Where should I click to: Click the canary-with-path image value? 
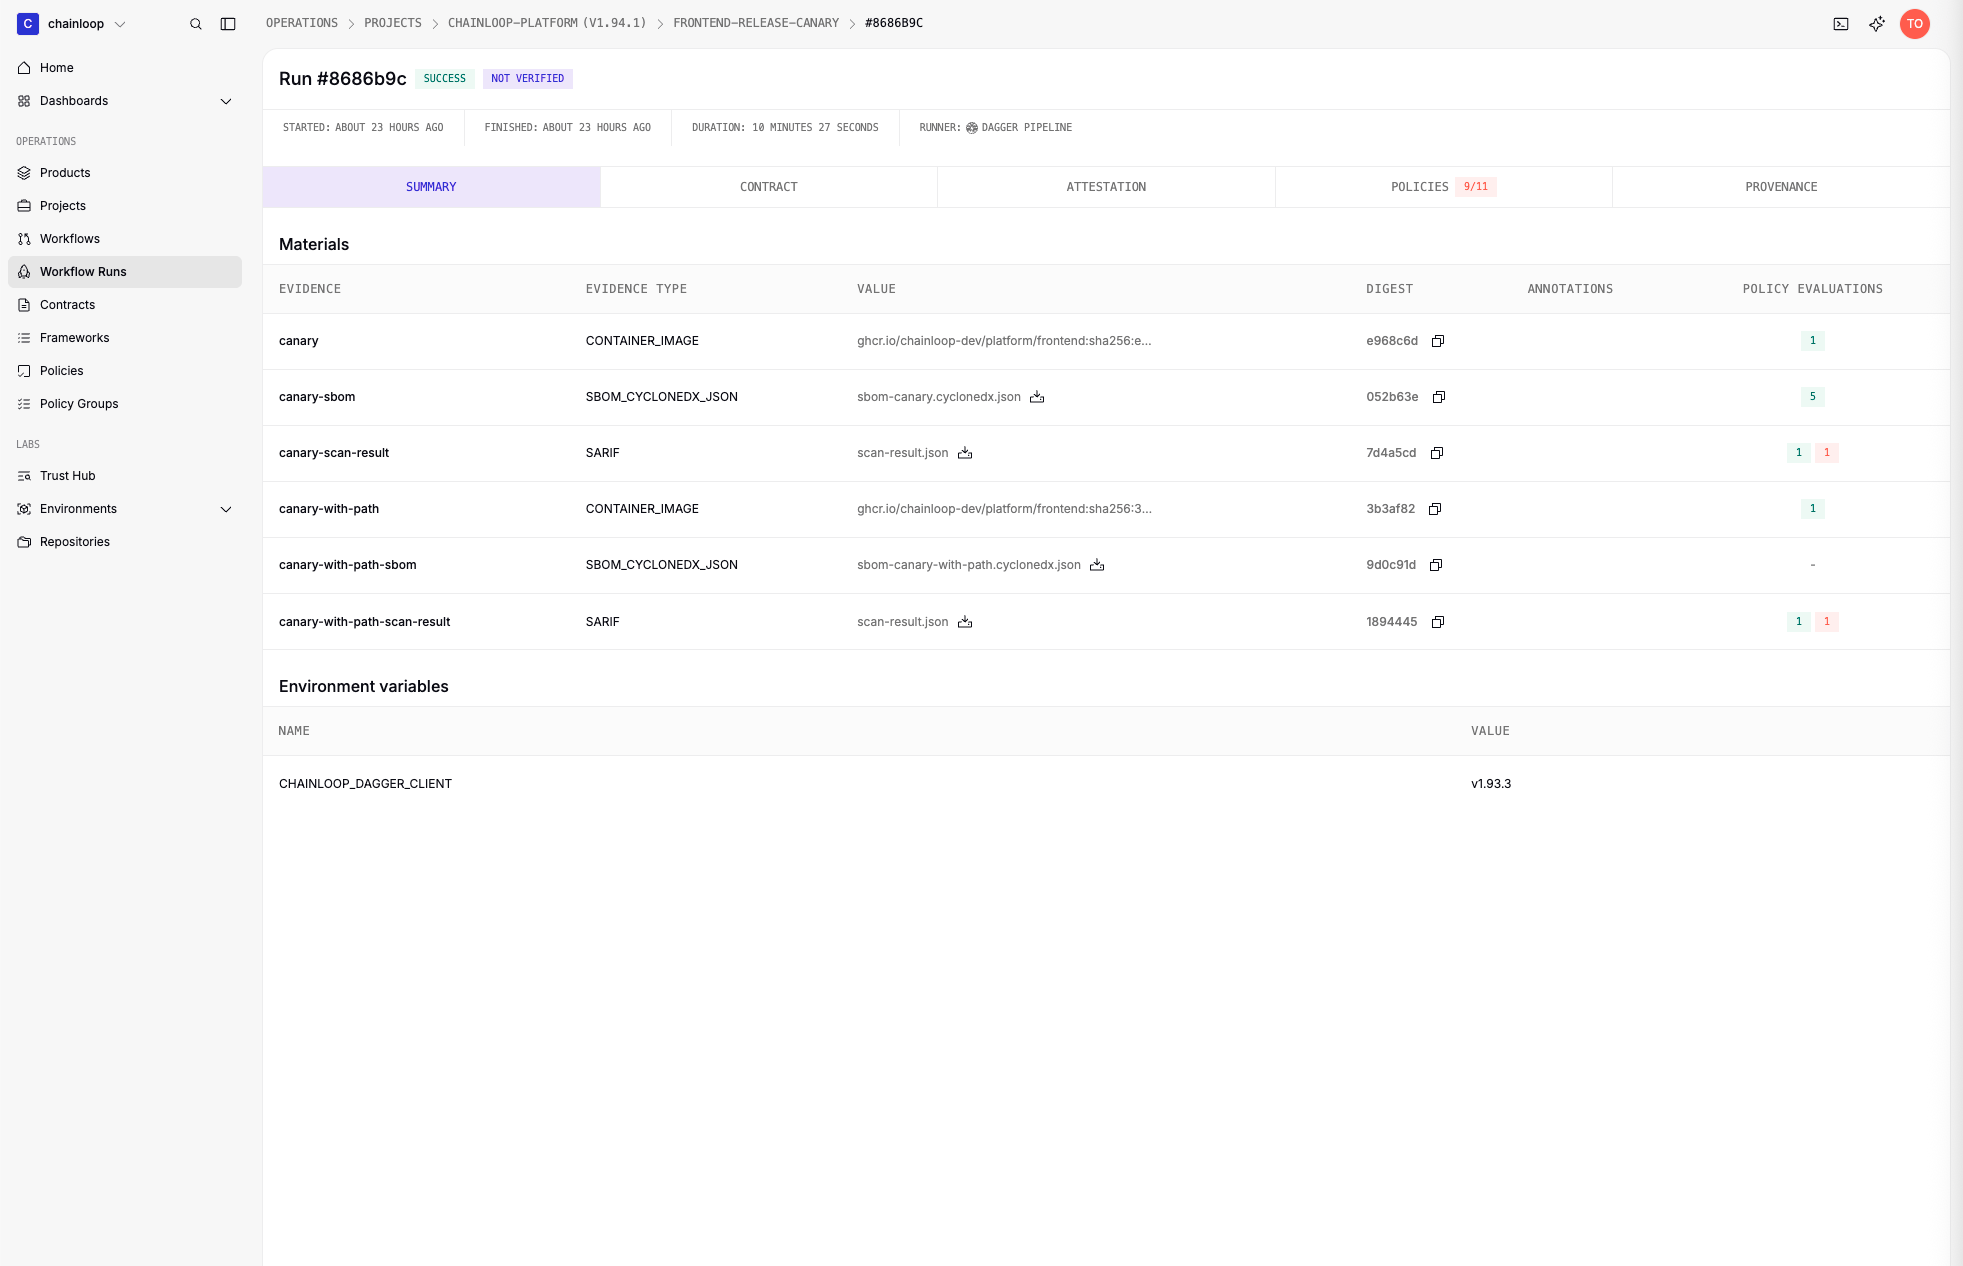pyautogui.click(x=1004, y=509)
